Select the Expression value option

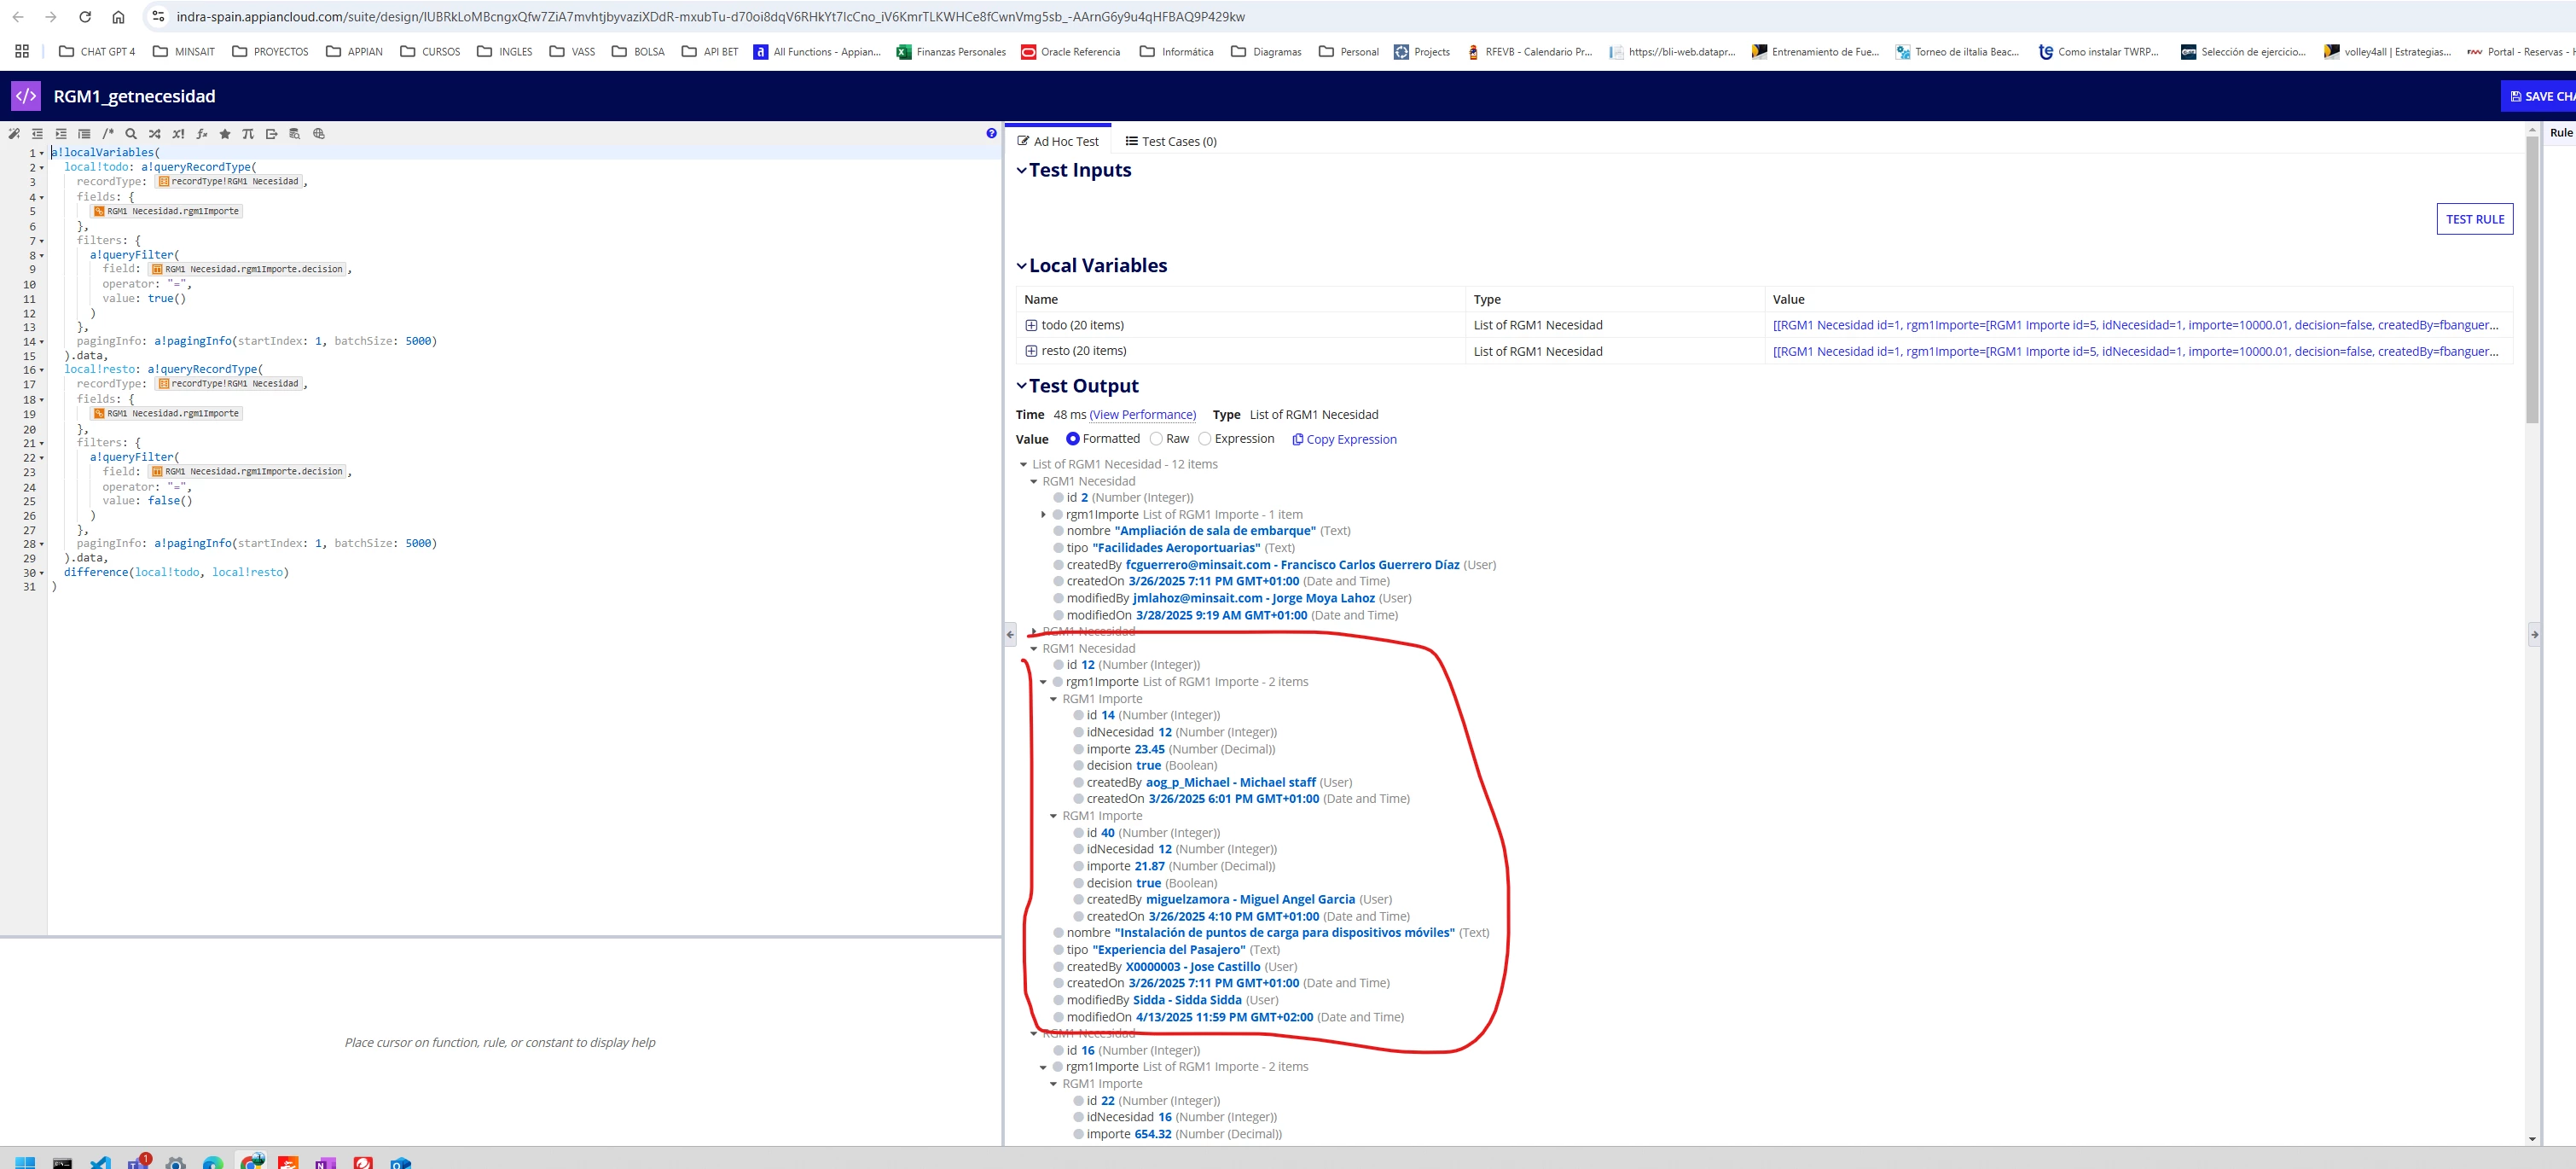(1205, 439)
